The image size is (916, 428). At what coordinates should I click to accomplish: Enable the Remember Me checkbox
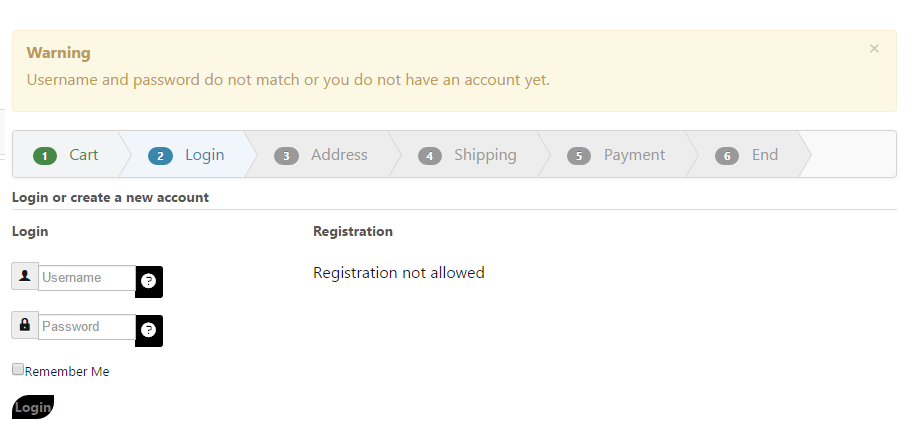[18, 369]
